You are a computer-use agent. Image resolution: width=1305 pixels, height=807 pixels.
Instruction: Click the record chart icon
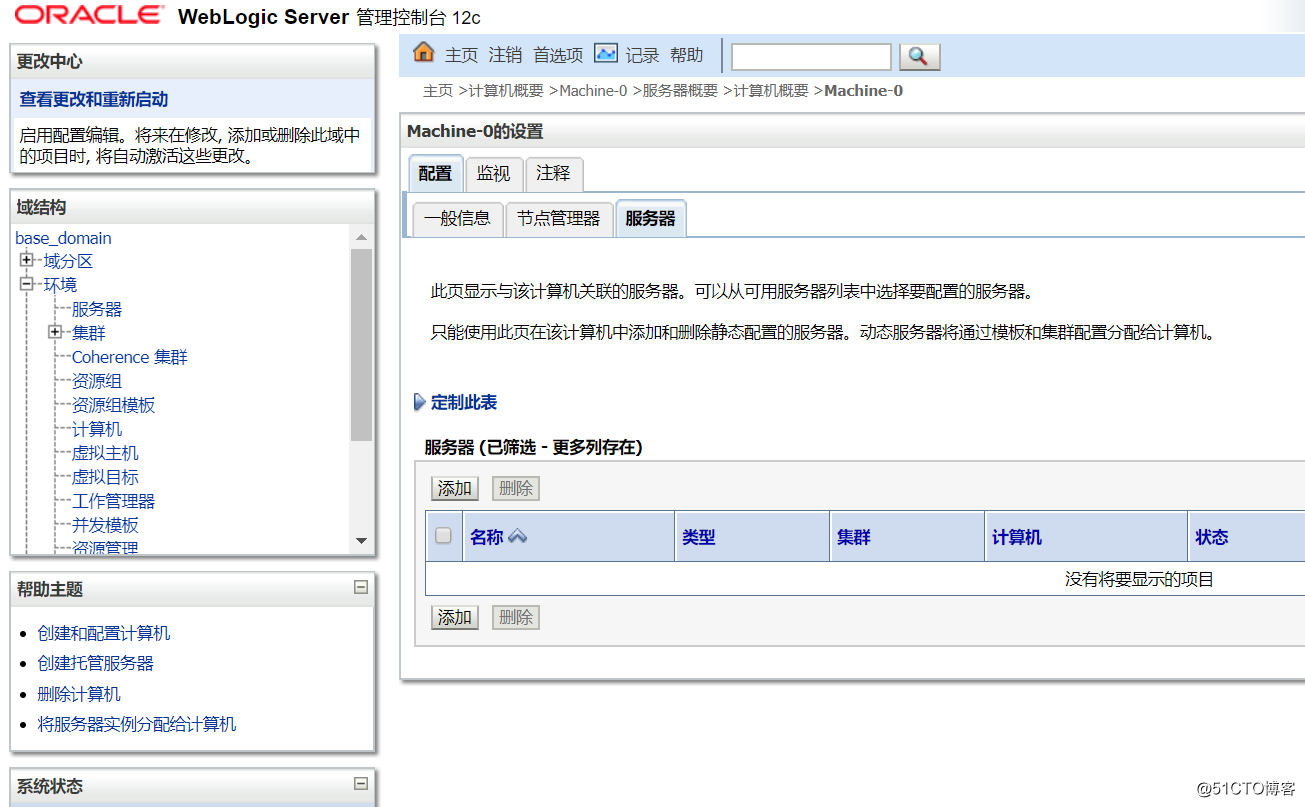coord(606,53)
